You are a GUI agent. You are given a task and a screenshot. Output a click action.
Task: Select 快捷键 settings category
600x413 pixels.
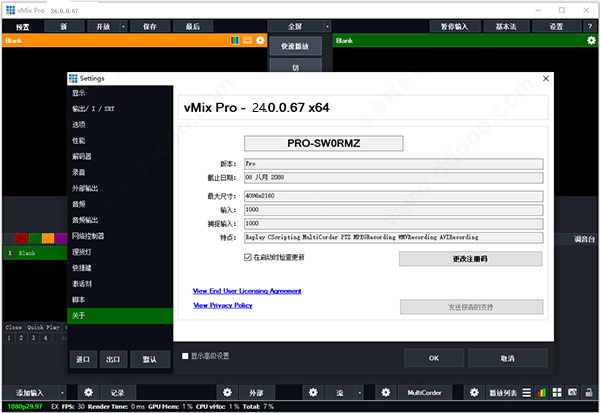point(120,268)
